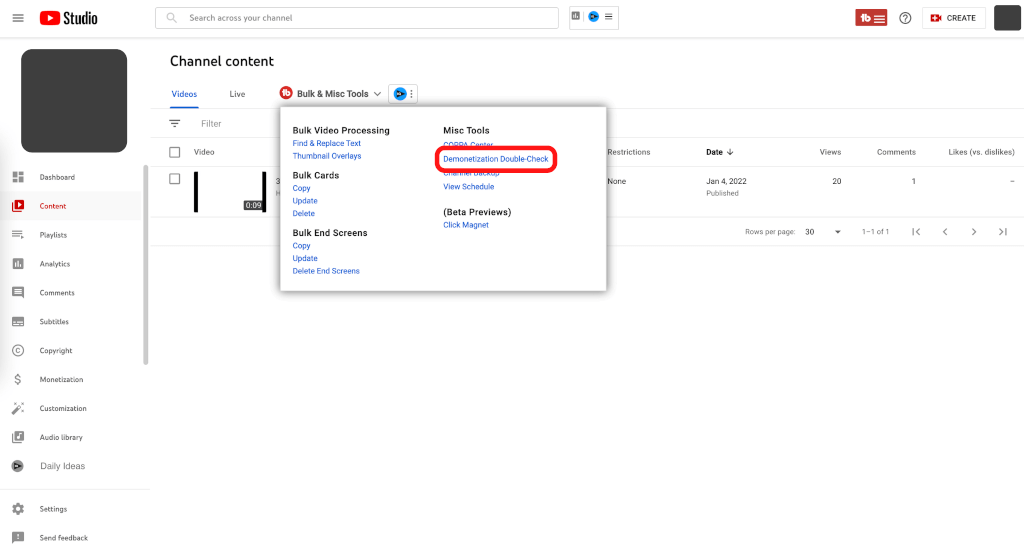
Task: Open Settings gear in sidebar
Action: pos(53,509)
